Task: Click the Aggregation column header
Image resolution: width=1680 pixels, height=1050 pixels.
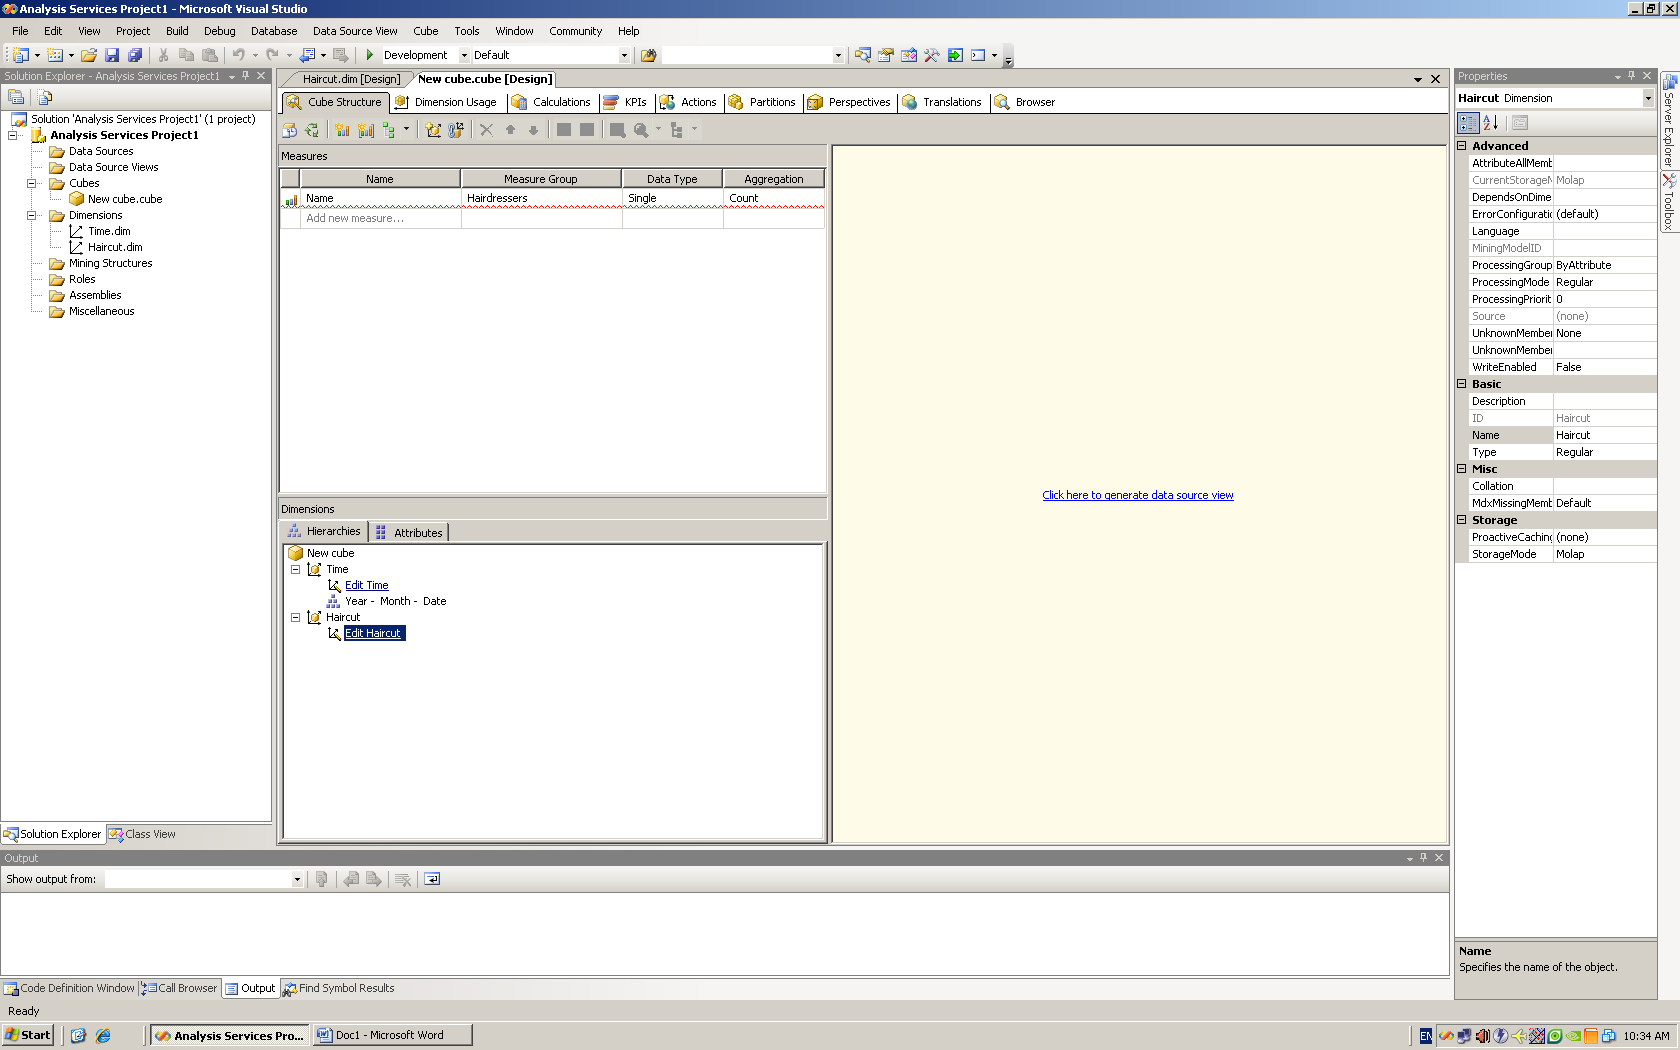Action: point(773,179)
